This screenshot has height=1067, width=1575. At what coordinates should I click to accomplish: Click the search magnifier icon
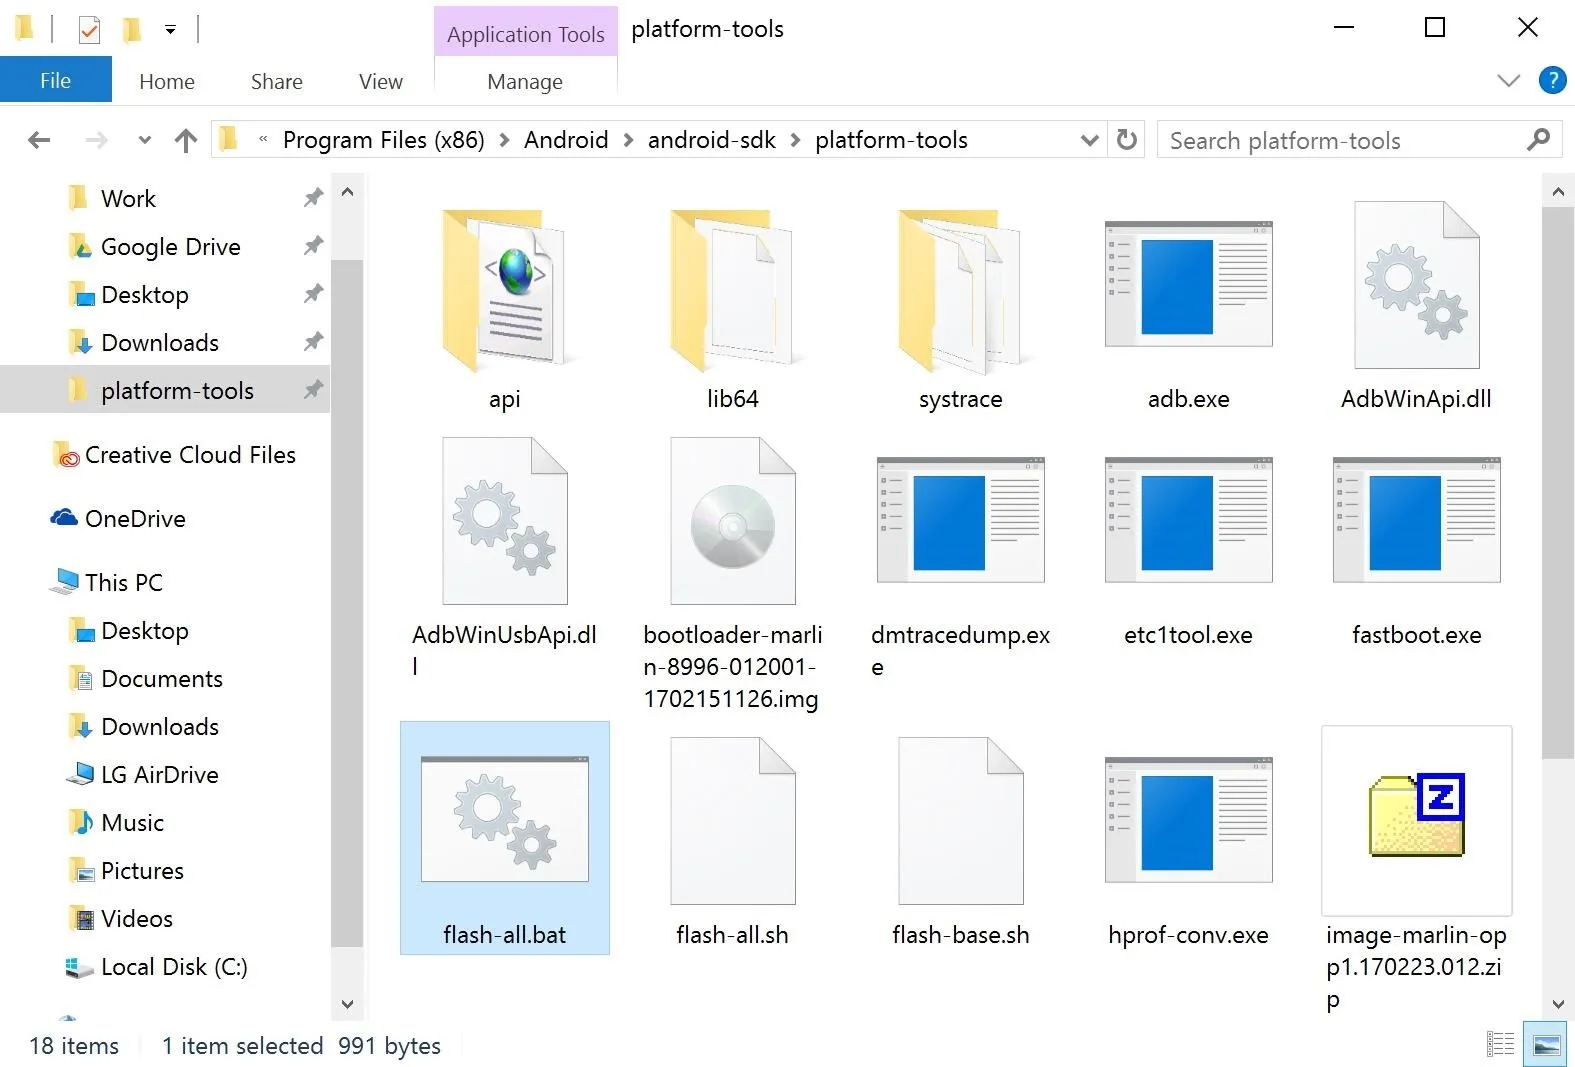pyautogui.click(x=1538, y=139)
